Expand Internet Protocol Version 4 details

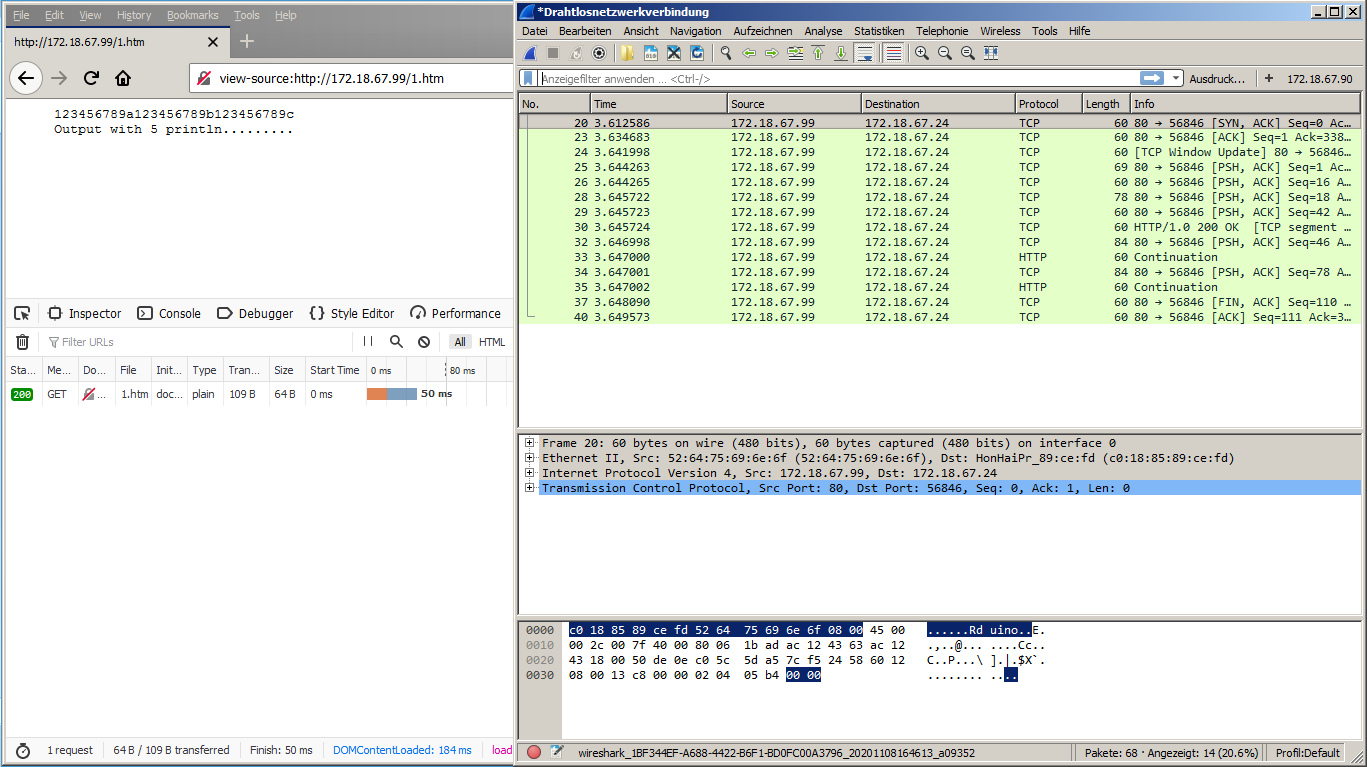pos(529,473)
